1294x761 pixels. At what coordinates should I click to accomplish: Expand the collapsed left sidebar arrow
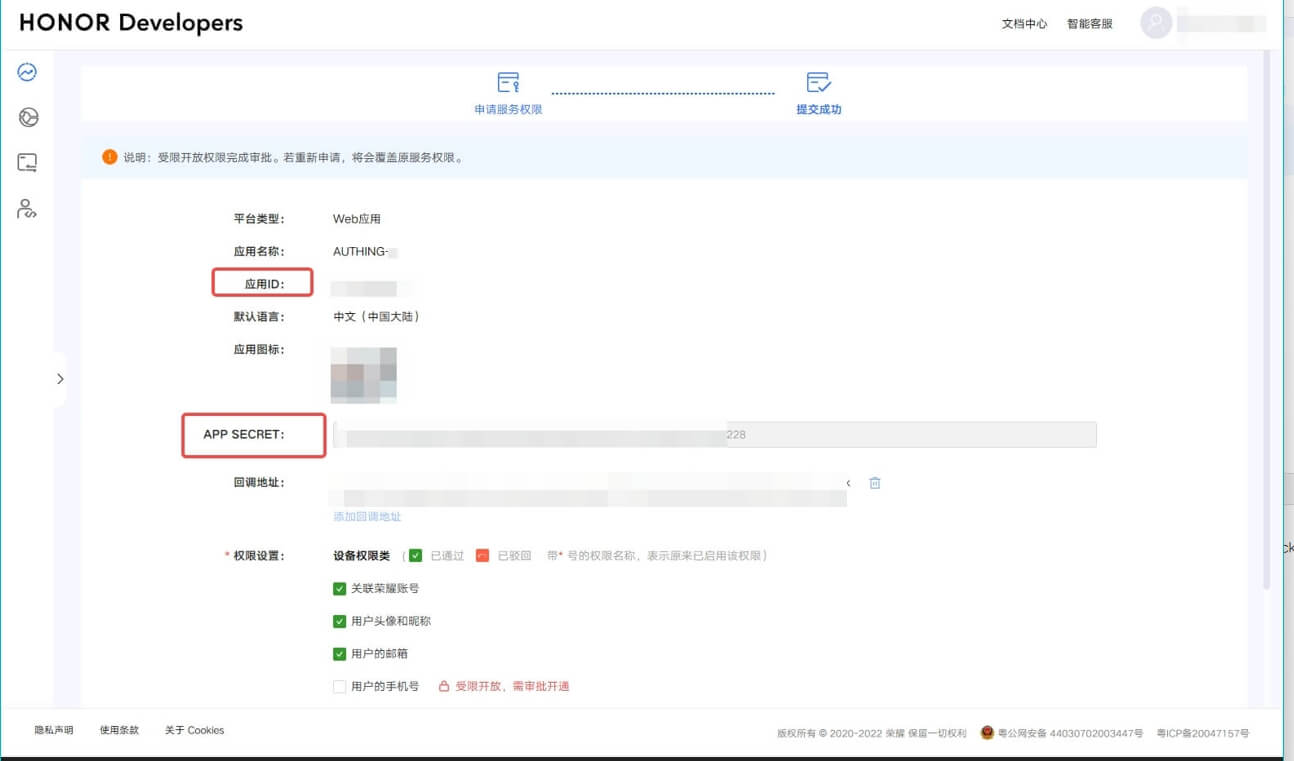tap(60, 379)
